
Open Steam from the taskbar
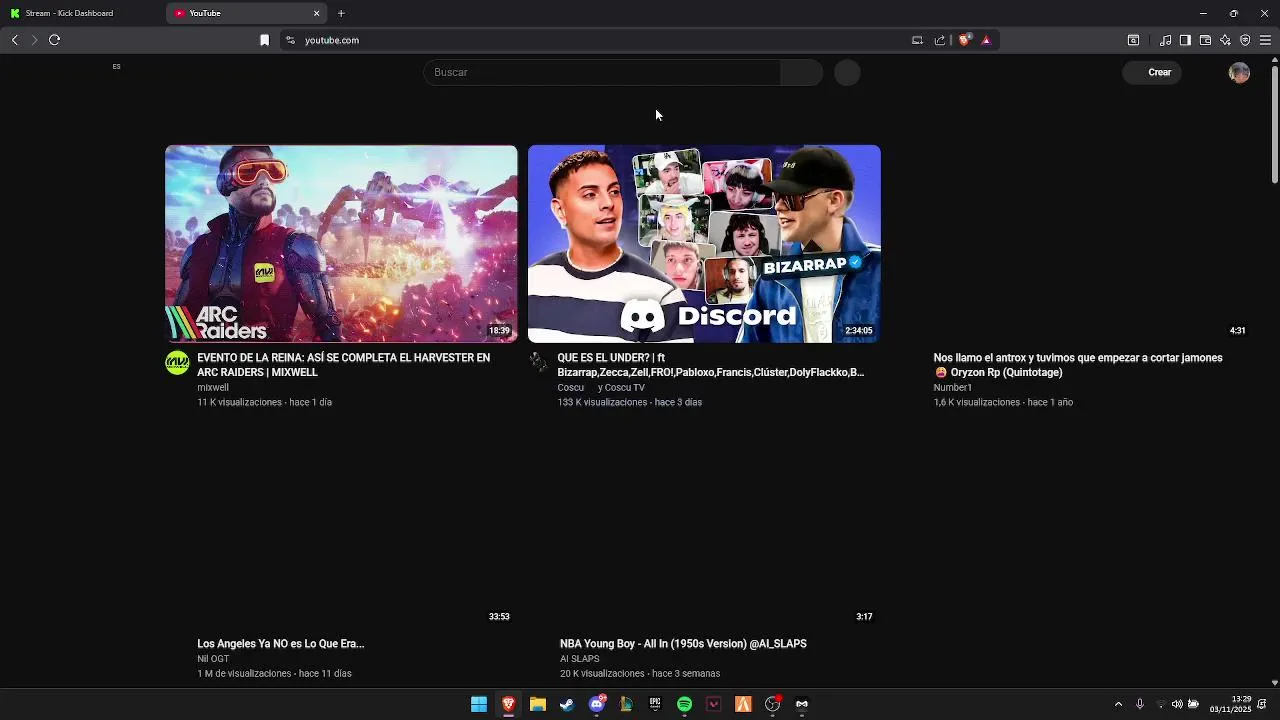(567, 704)
